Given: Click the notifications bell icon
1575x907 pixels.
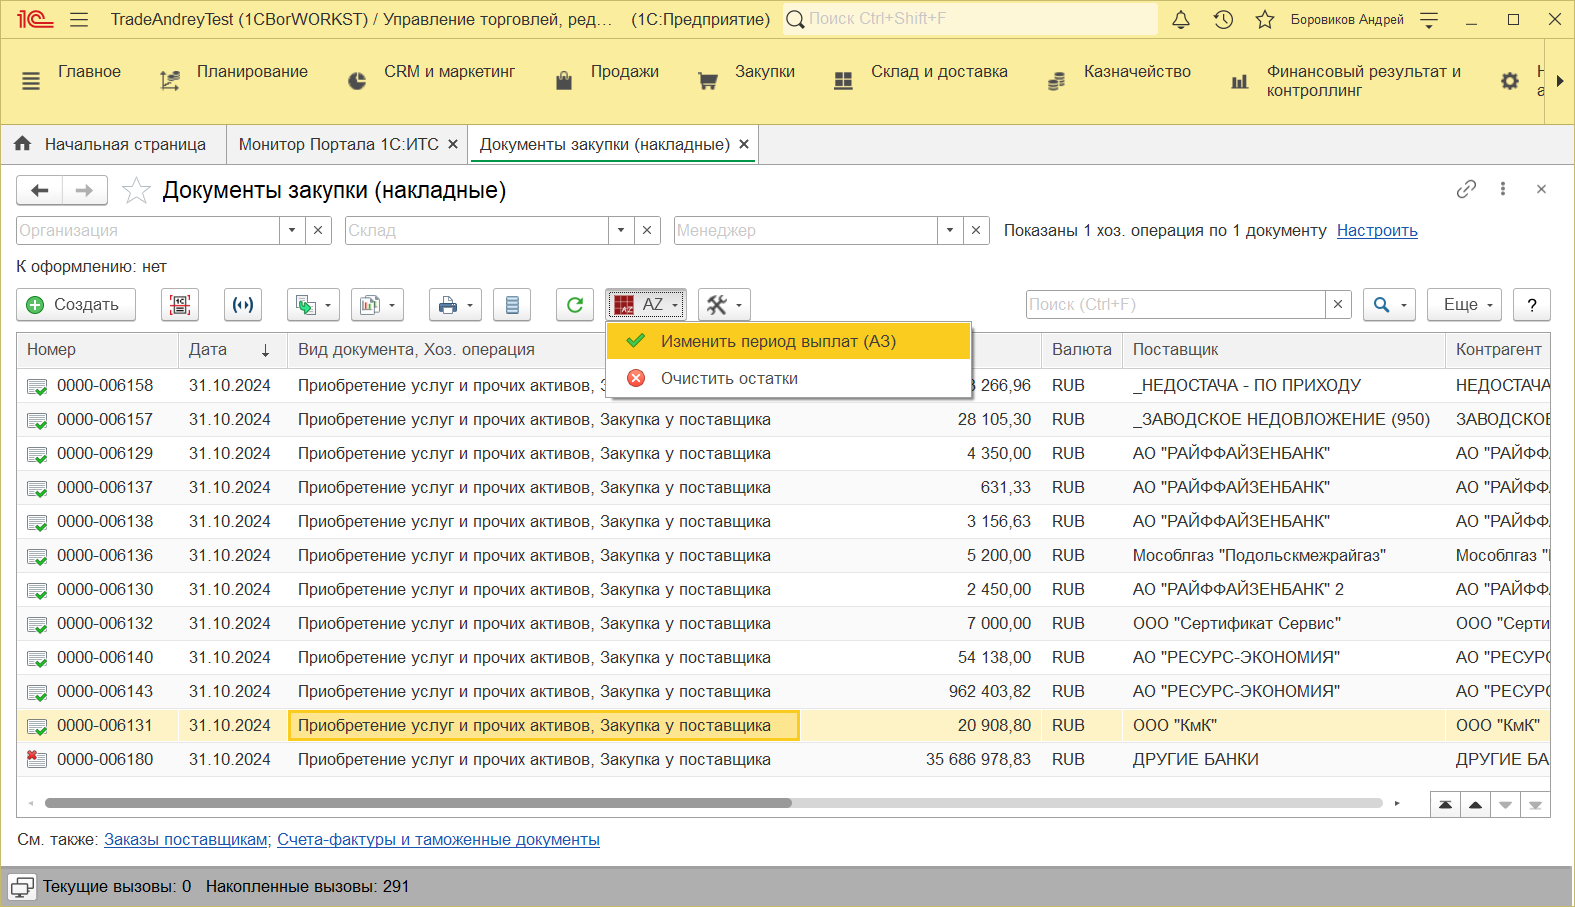Looking at the screenshot, I should click(1181, 20).
